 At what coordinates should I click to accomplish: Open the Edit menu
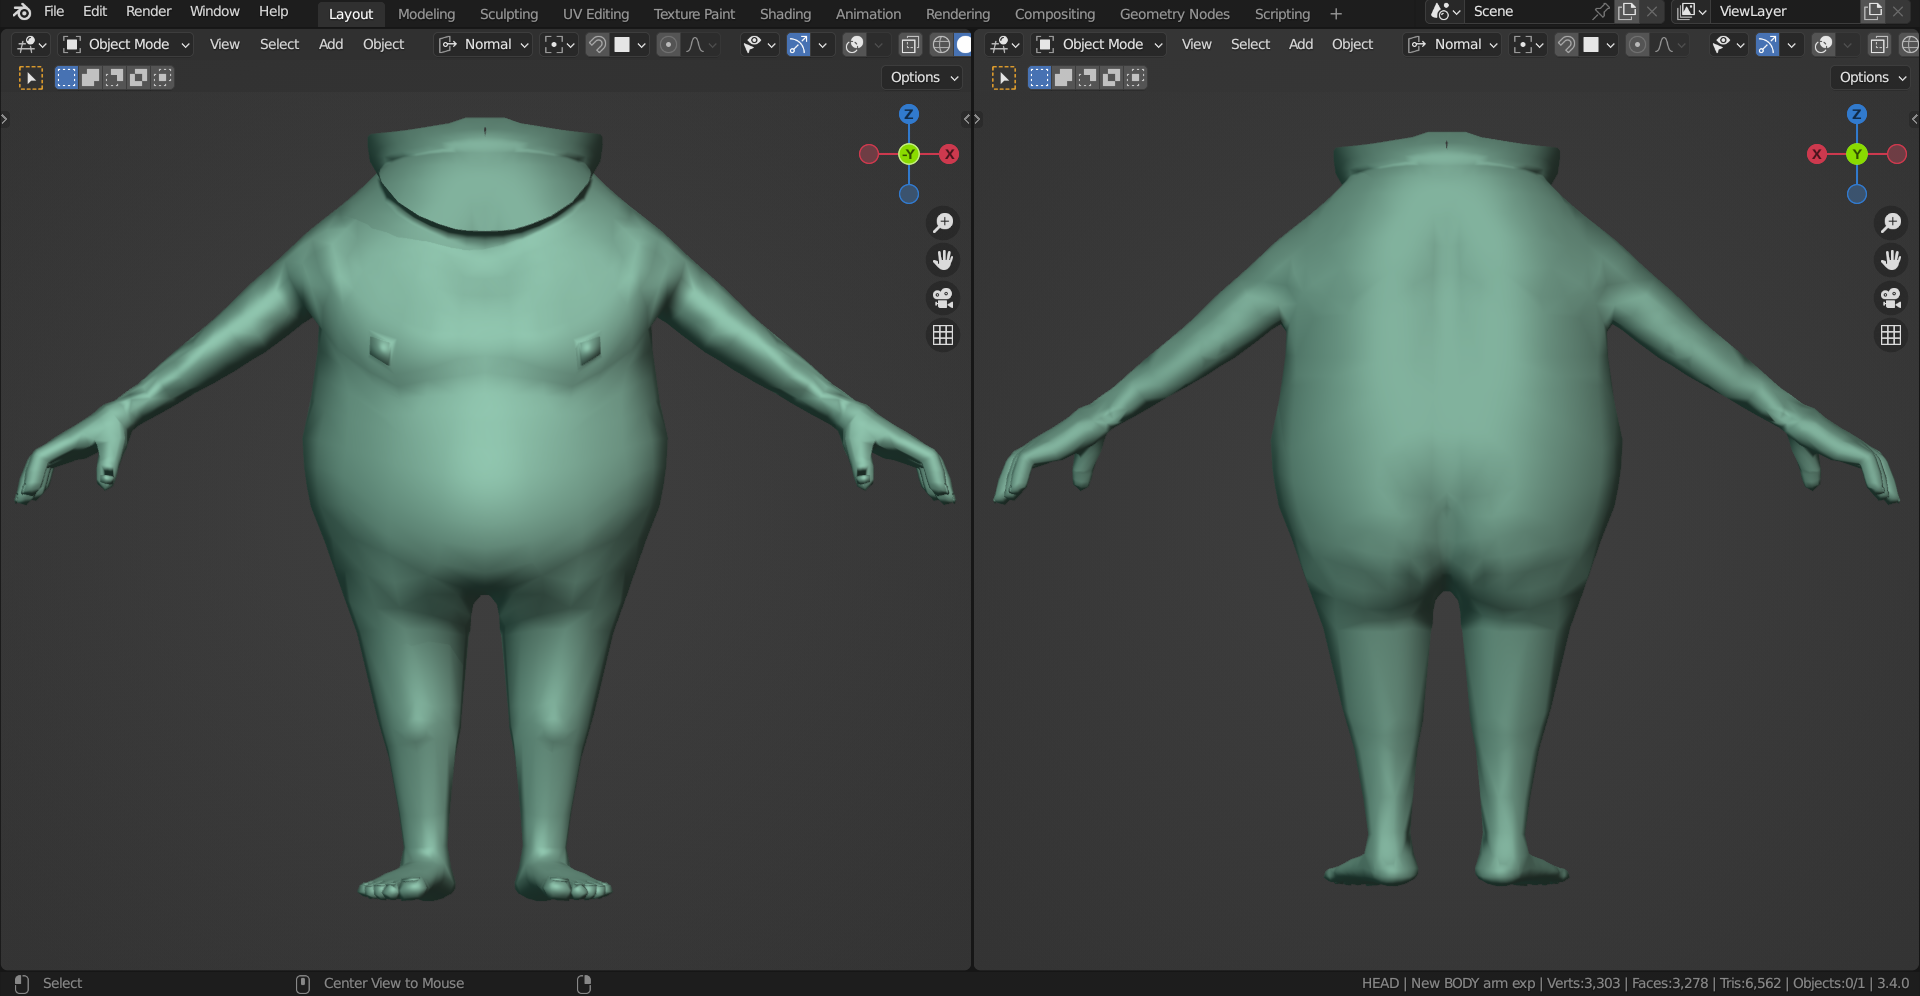(95, 12)
